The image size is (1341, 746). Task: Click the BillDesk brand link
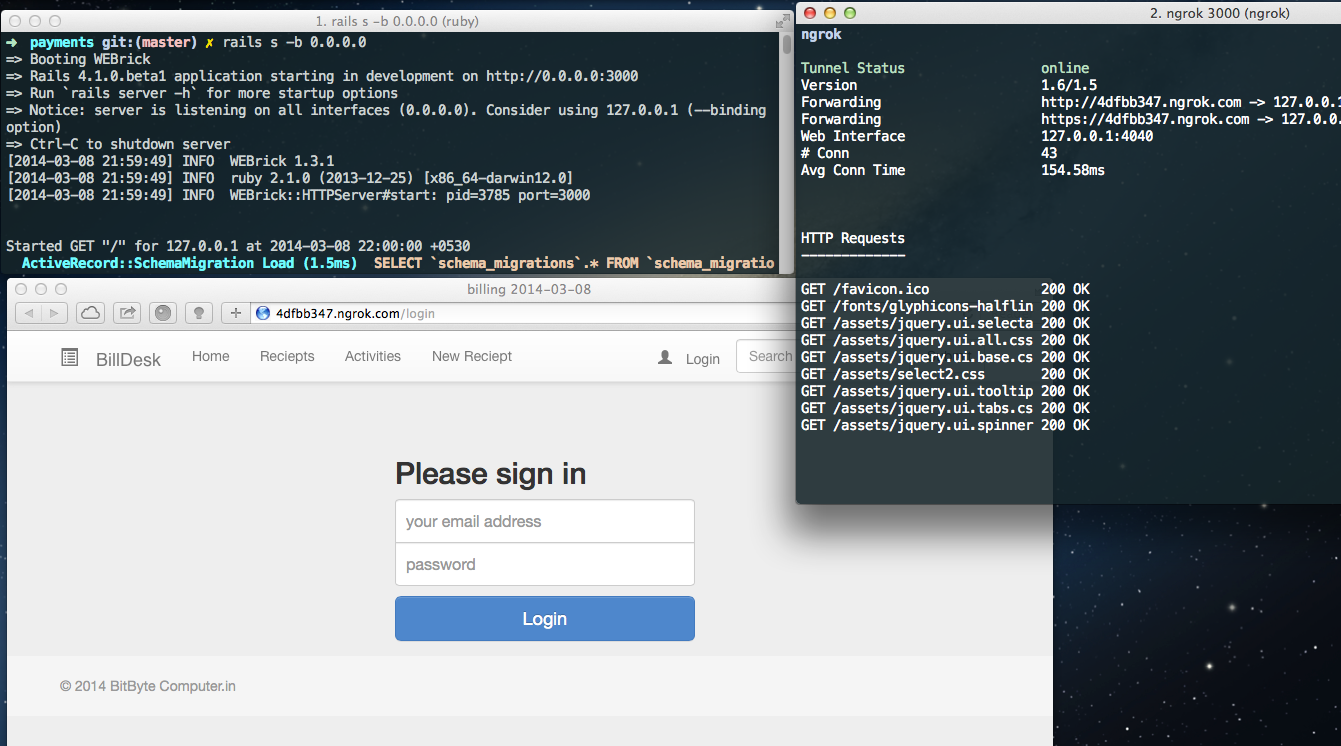pos(128,359)
